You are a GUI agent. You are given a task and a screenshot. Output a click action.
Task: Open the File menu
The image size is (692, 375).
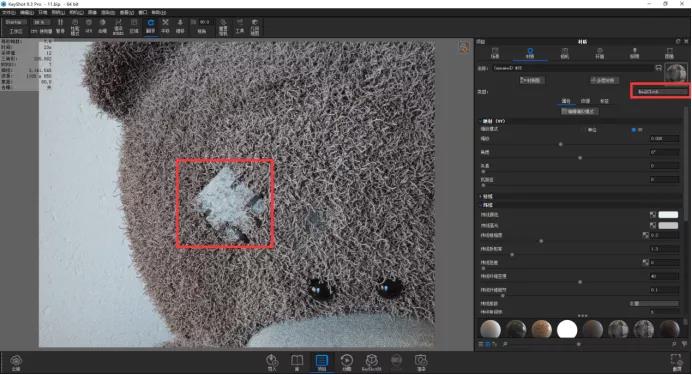(x=9, y=12)
